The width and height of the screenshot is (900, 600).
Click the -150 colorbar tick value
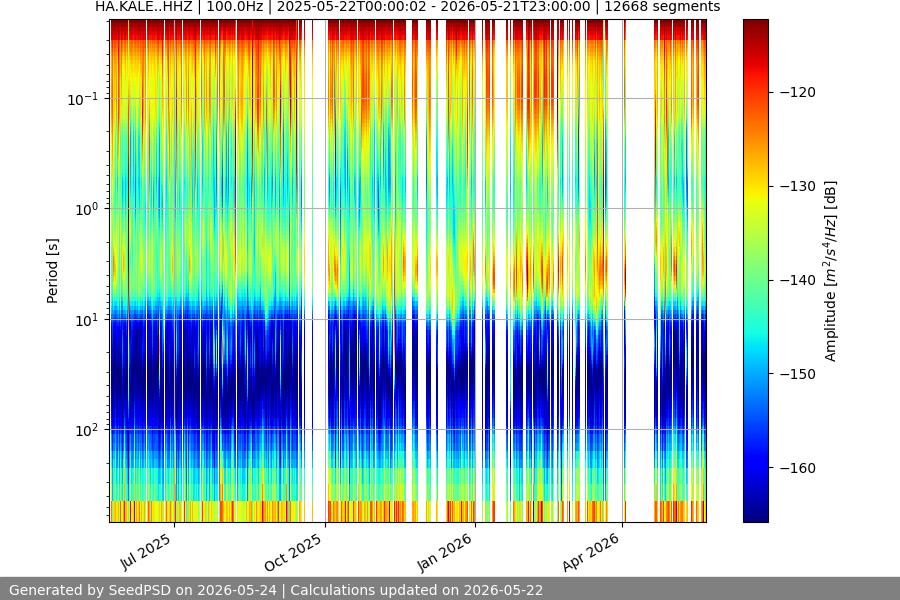point(798,374)
